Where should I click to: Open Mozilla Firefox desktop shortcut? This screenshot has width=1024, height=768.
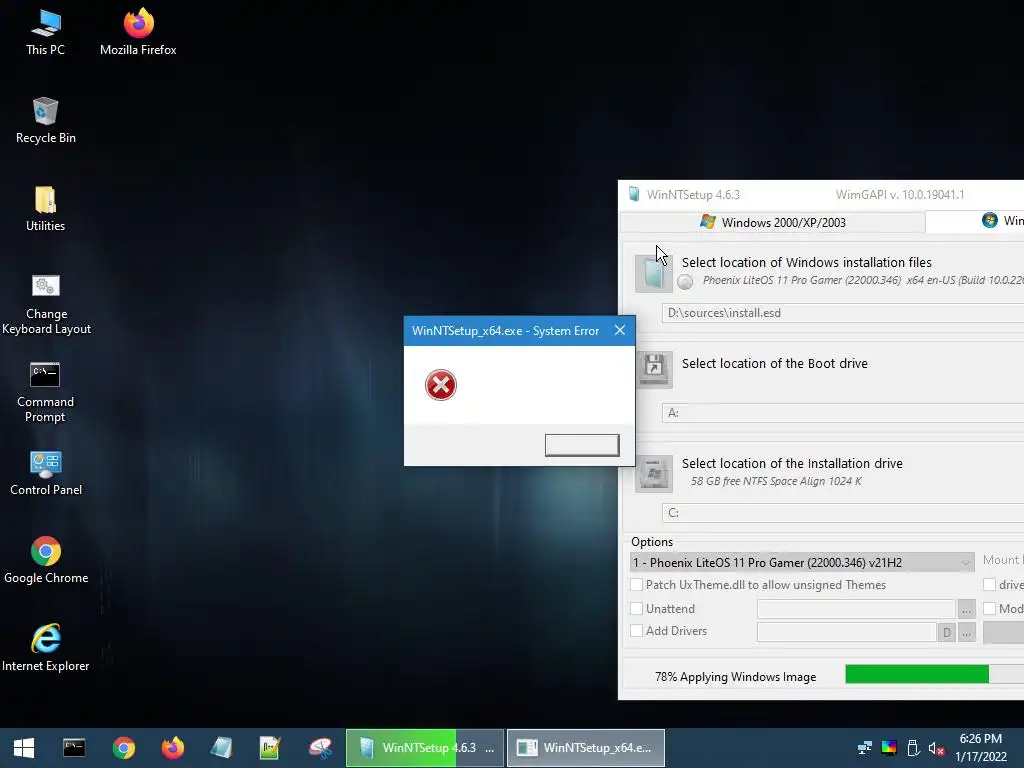(138, 32)
